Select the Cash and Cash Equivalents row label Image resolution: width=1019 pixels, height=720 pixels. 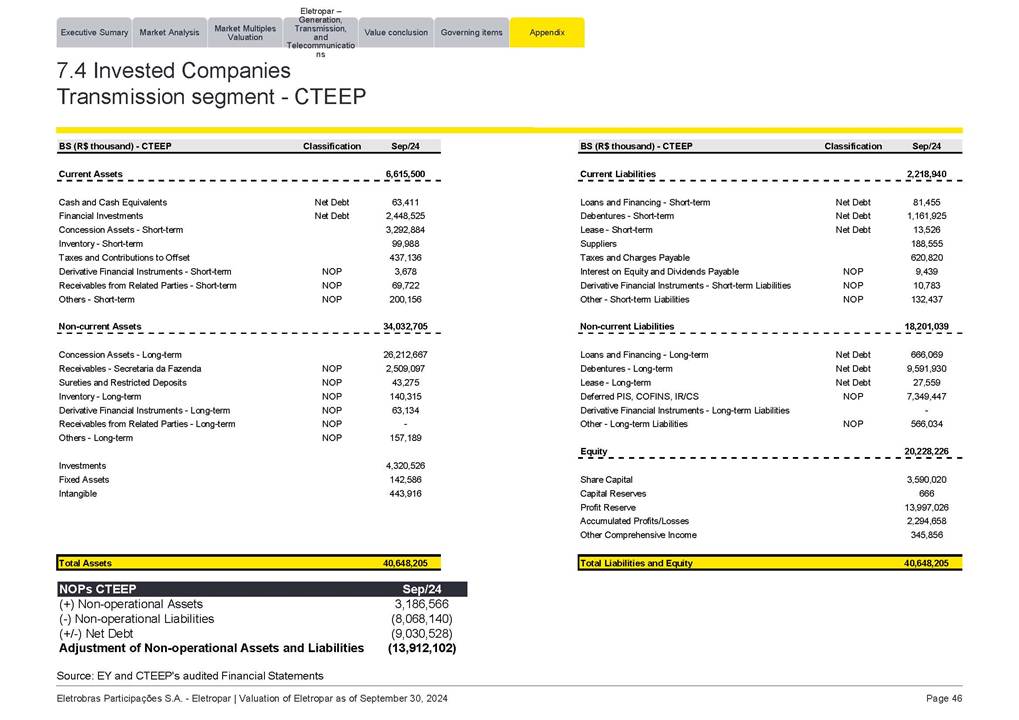[x=112, y=203]
